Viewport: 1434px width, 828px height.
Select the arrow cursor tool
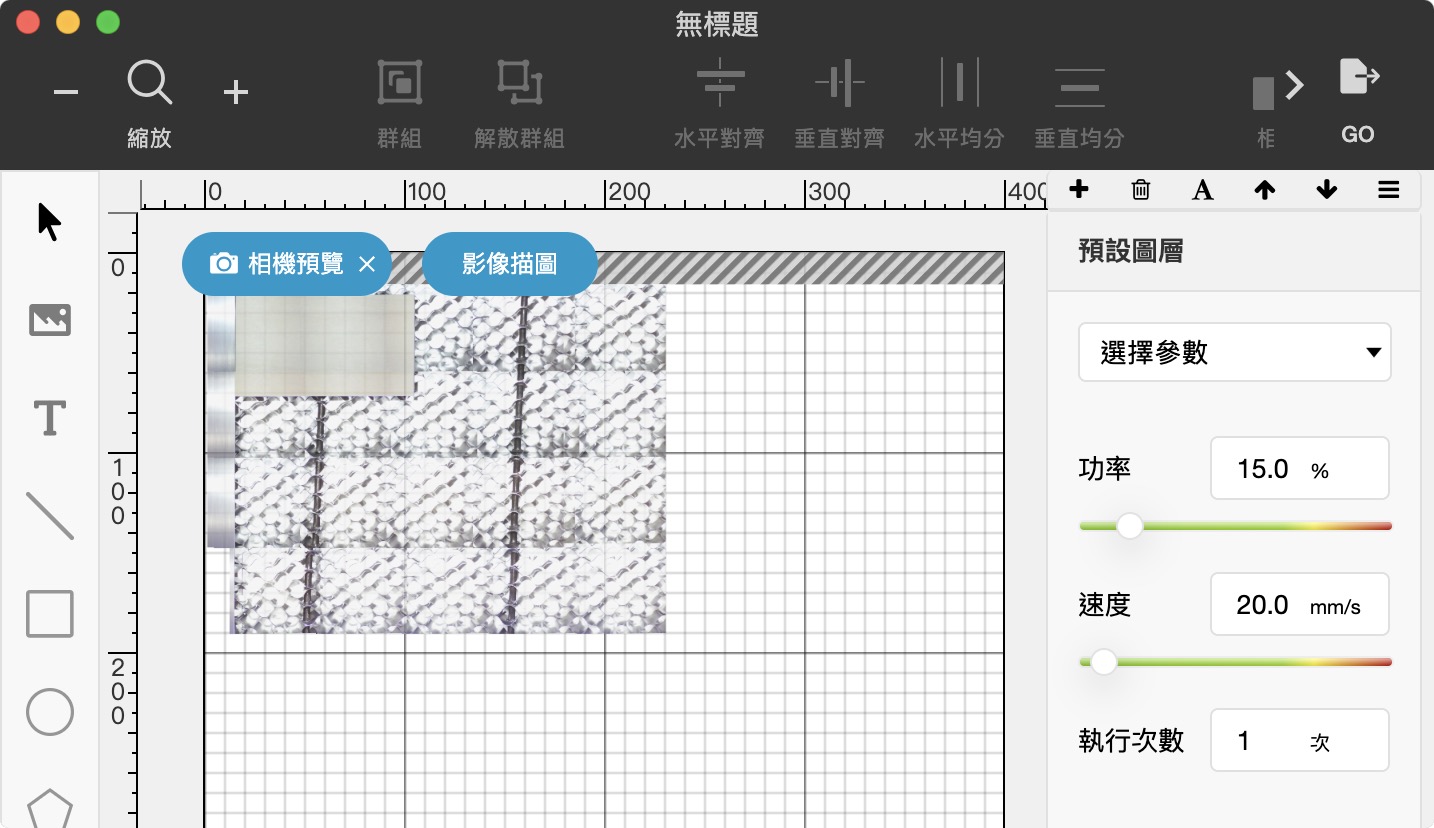point(49,222)
